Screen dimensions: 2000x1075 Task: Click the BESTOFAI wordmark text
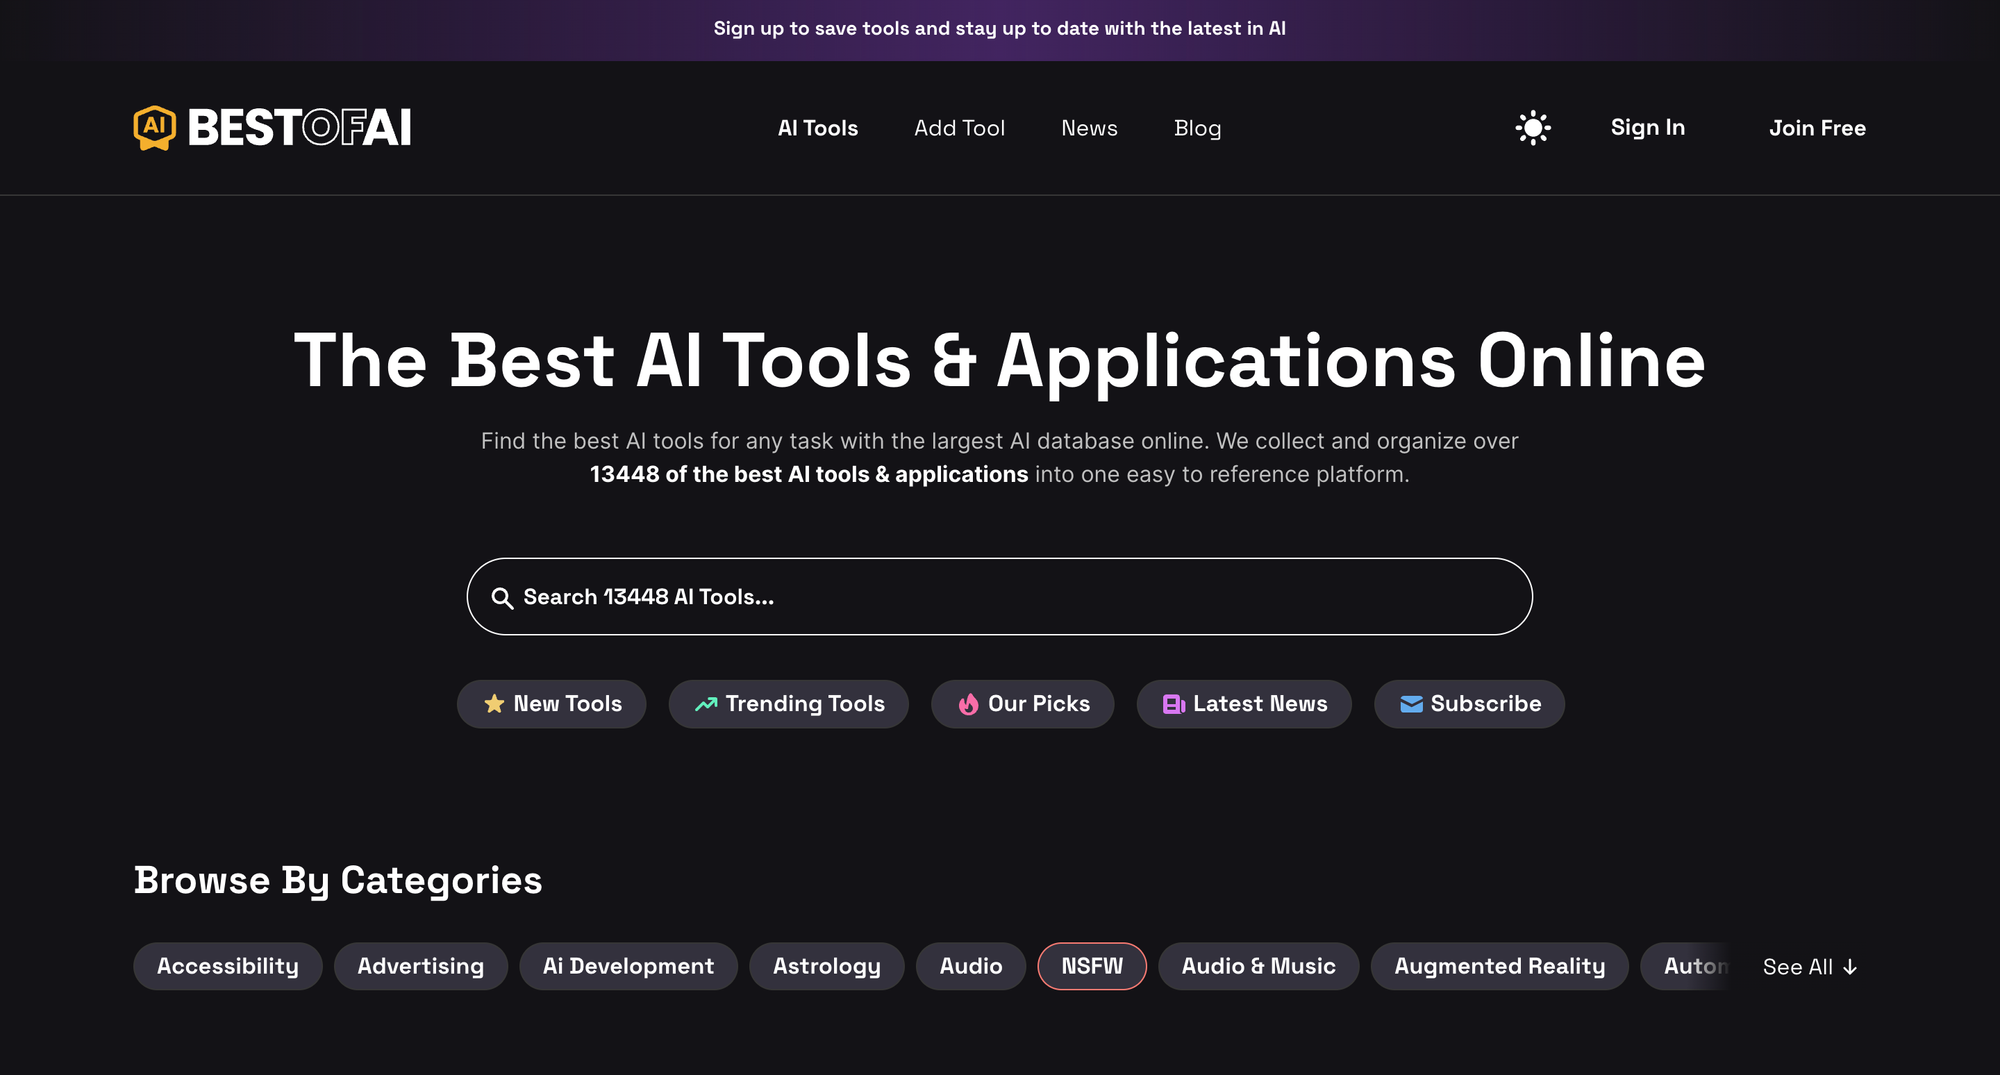point(300,128)
